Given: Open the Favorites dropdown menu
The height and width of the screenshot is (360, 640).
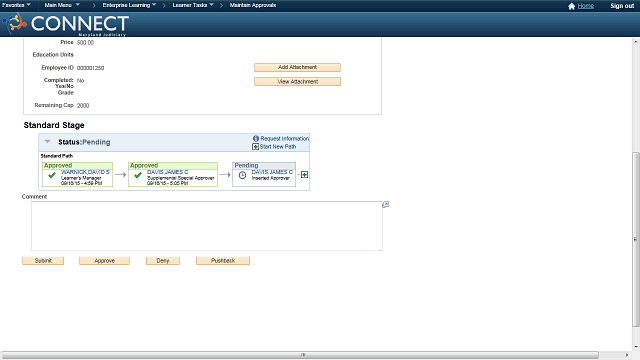Looking at the screenshot, I should click(x=16, y=5).
